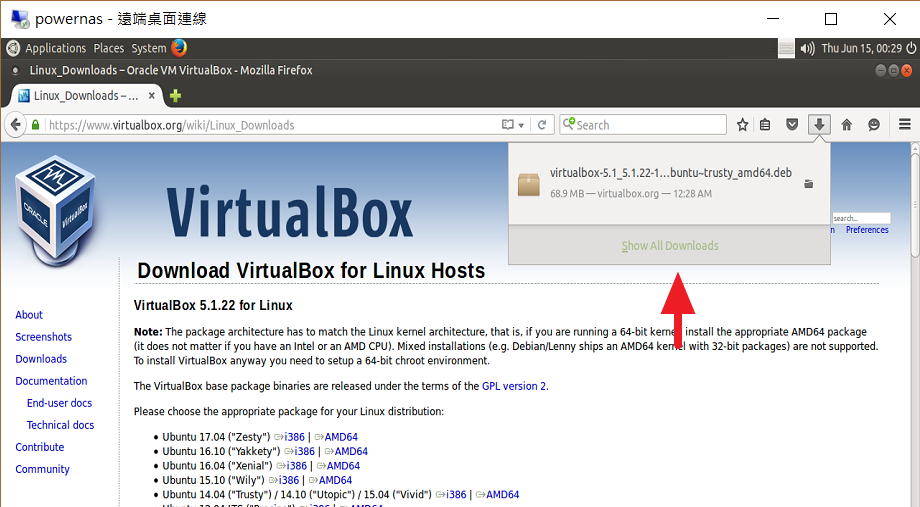
Task: Open the Ubuntu MATE logo menu icon
Action: pyautogui.click(x=13, y=48)
